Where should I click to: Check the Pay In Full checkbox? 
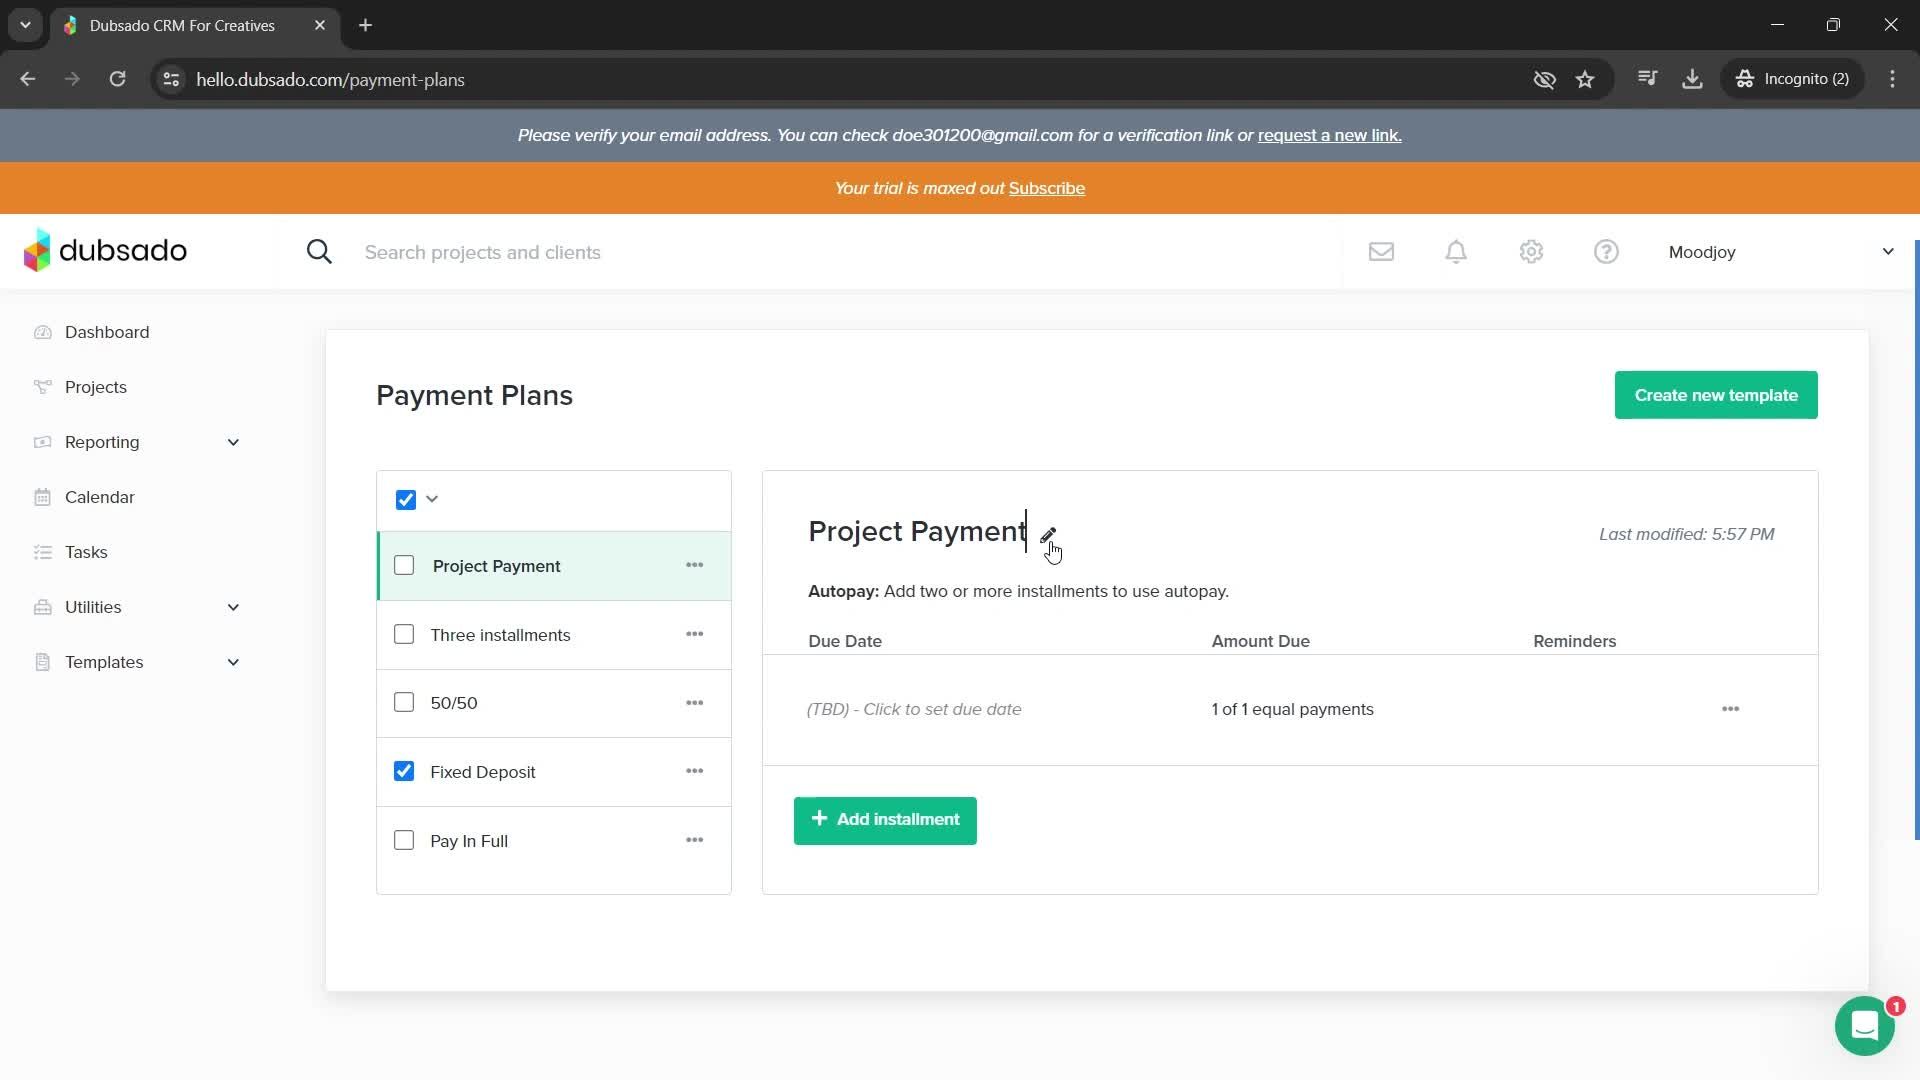[x=404, y=840]
